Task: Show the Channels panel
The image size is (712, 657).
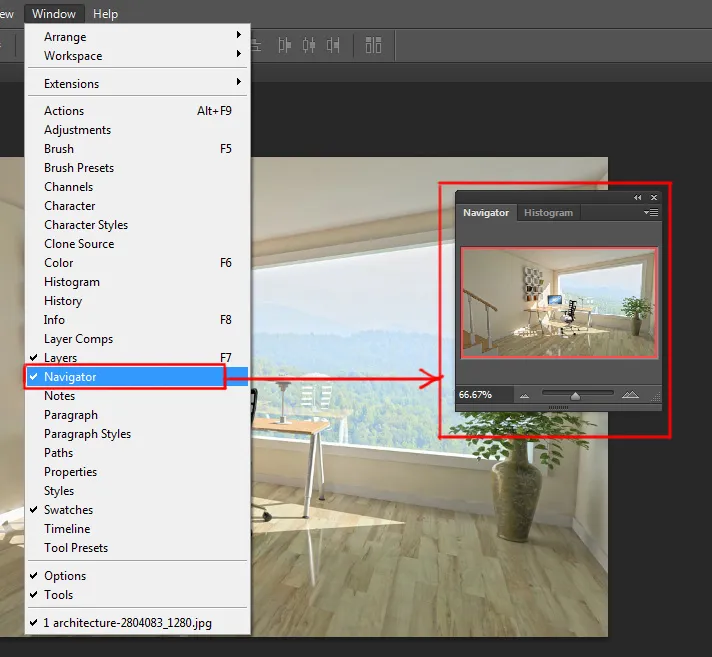Action: [138, 187]
